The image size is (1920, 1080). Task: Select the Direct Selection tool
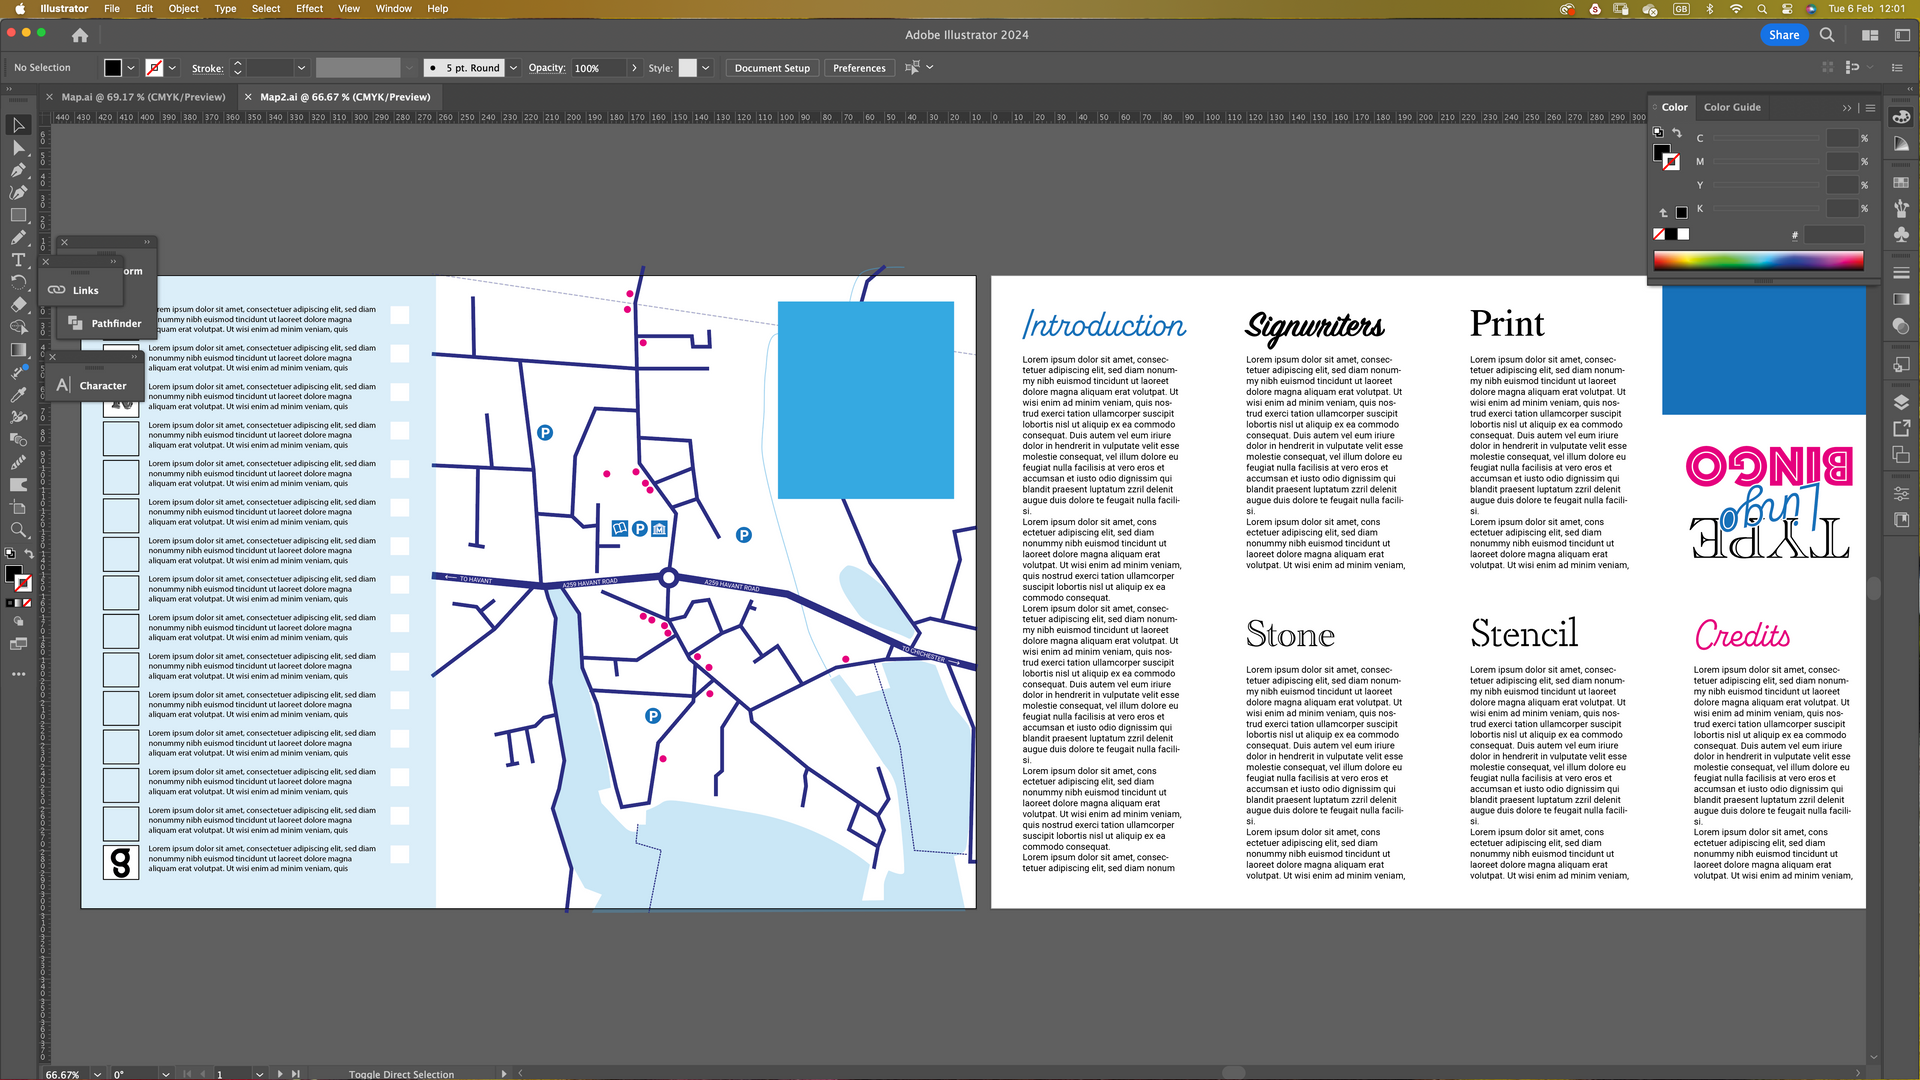[x=18, y=147]
